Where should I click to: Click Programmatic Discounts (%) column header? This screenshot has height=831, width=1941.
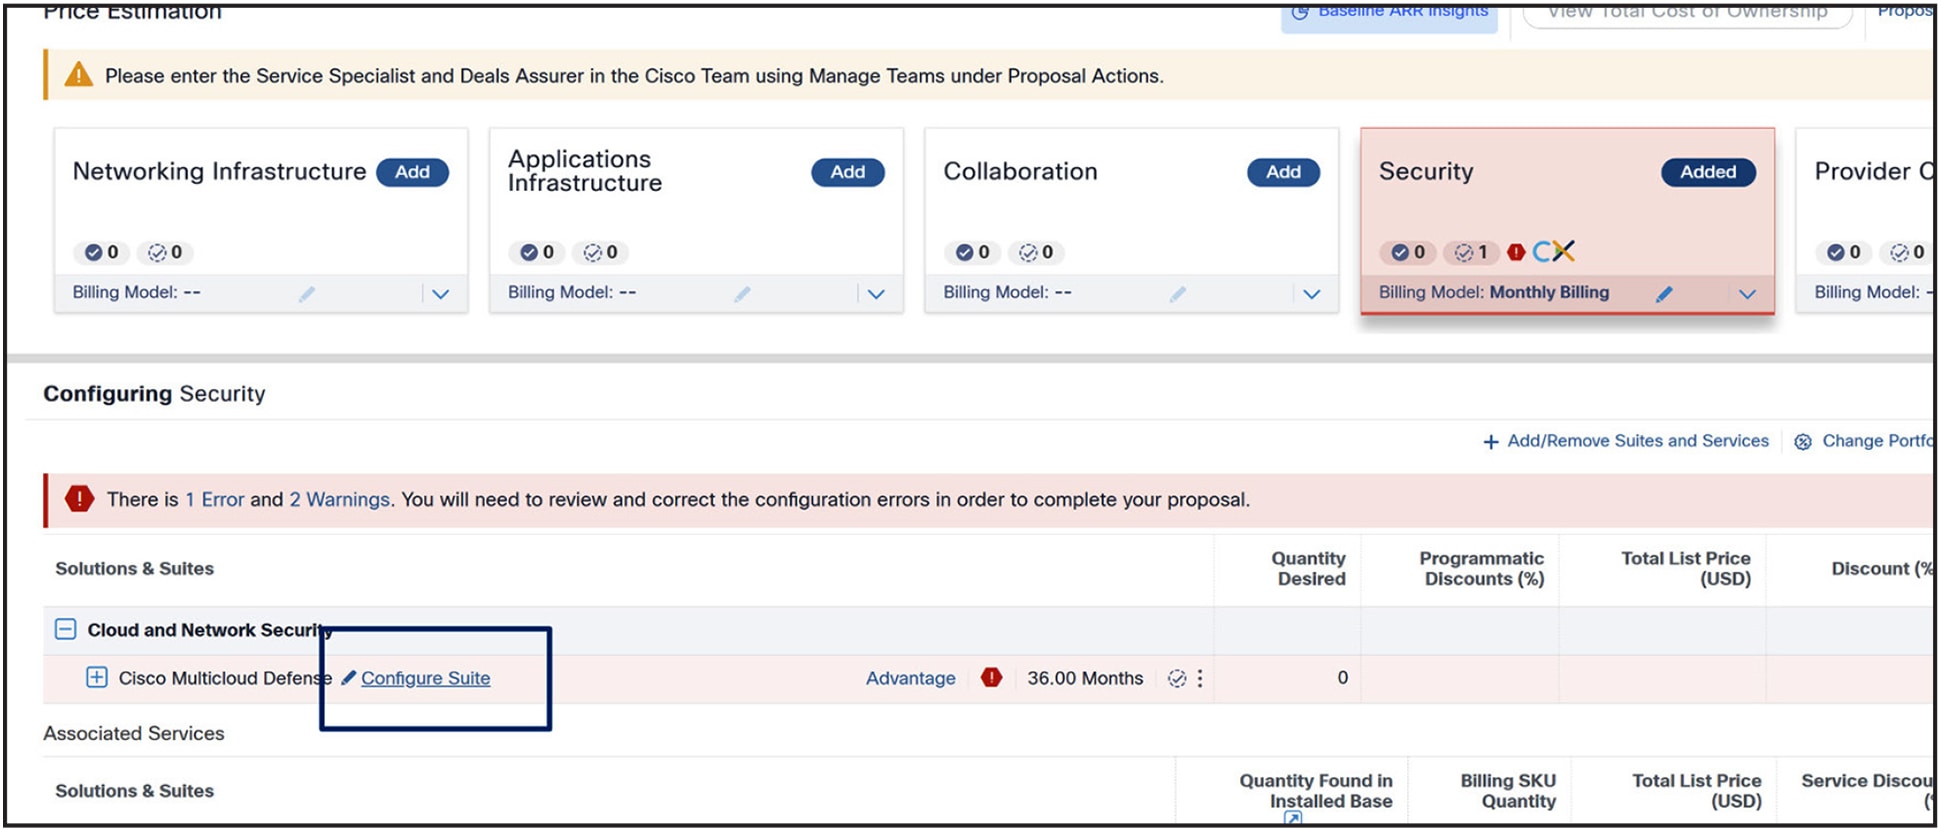(x=1482, y=568)
